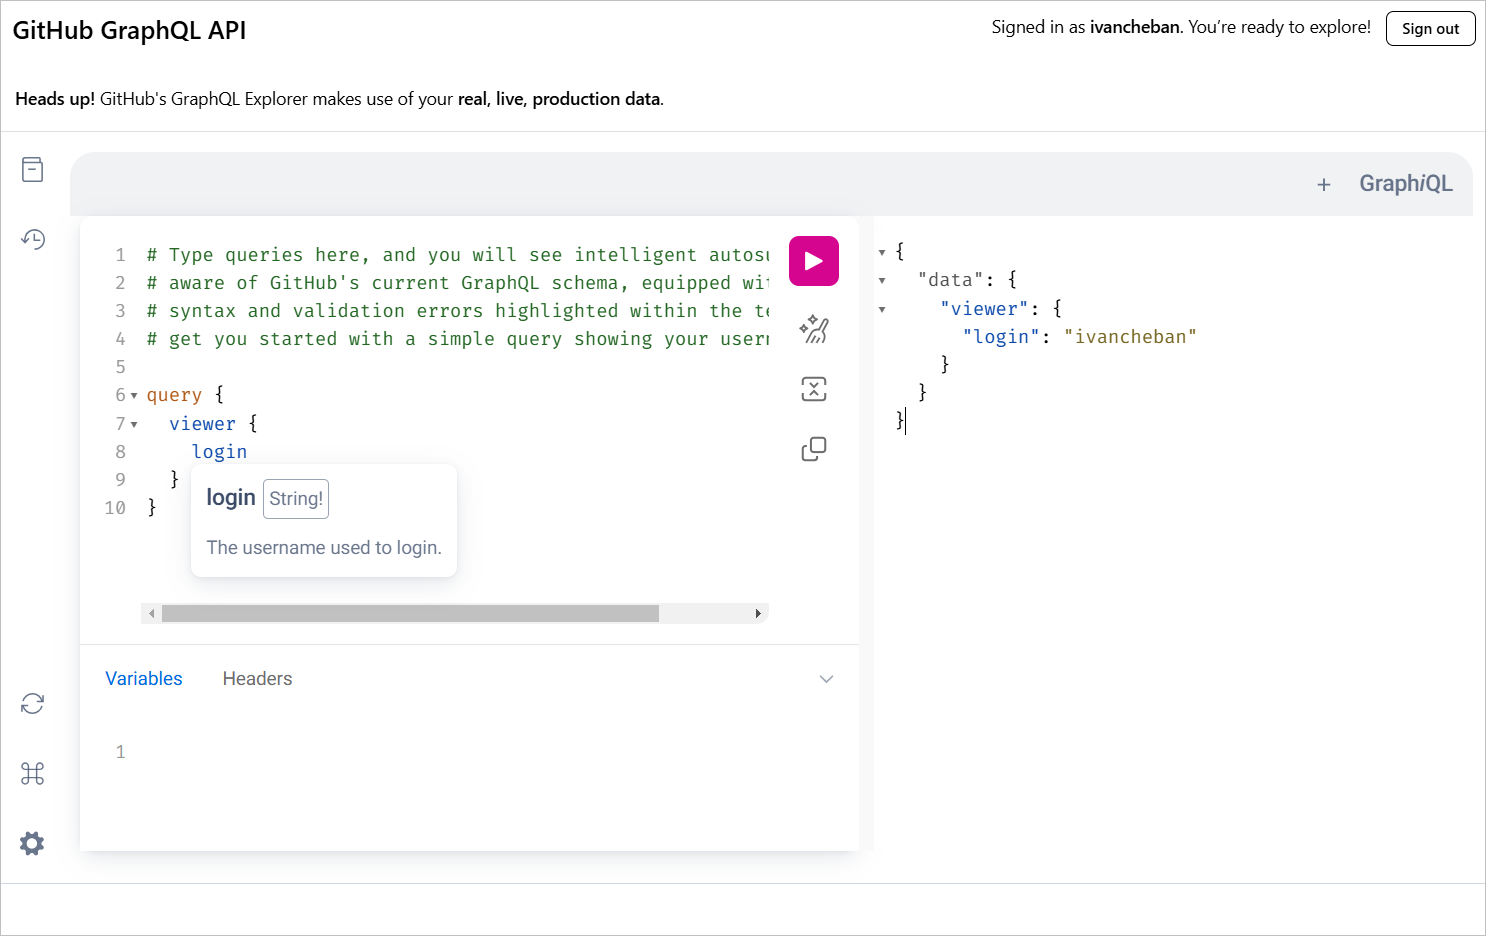Copy the query with the copy icon
Screen dimensions: 1486x936
[814, 449]
